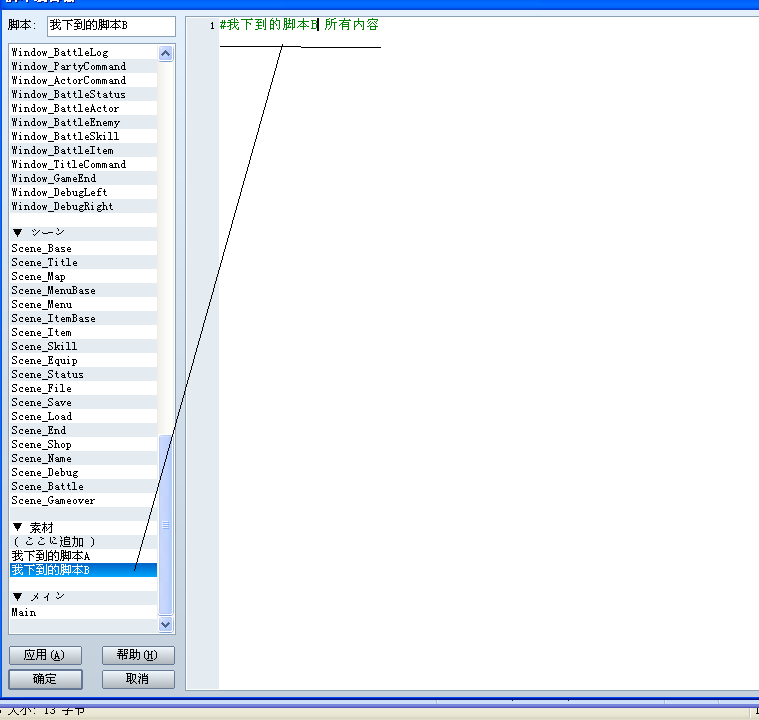
Task: Select Window_BattleItem script
Action: (83, 151)
